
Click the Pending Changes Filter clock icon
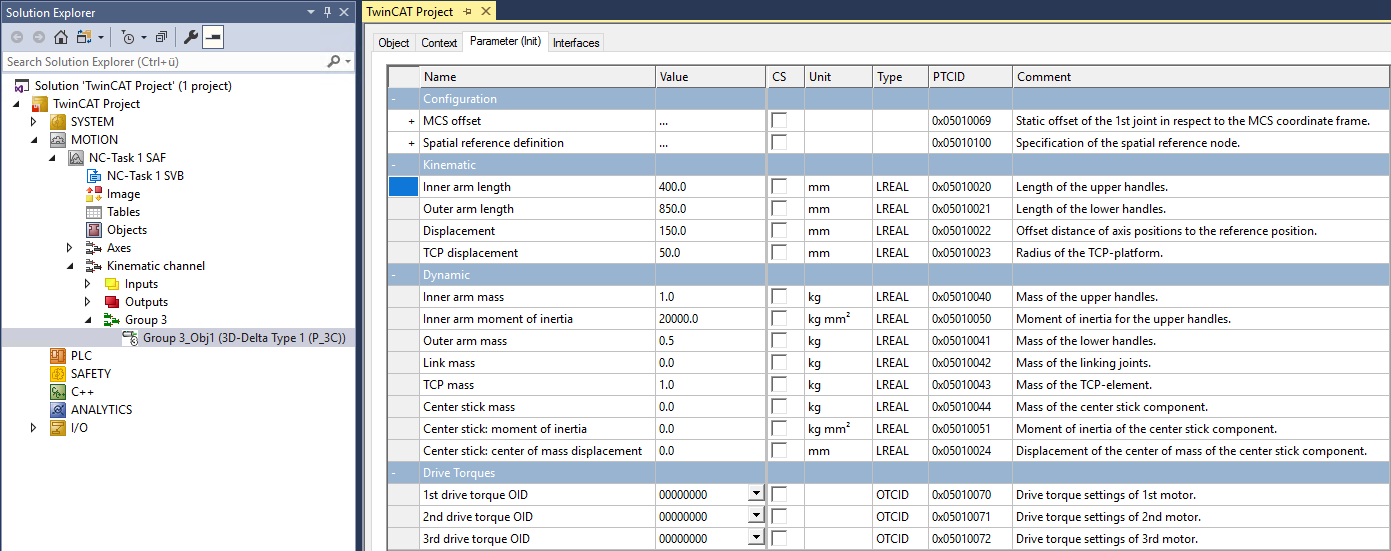pos(128,37)
